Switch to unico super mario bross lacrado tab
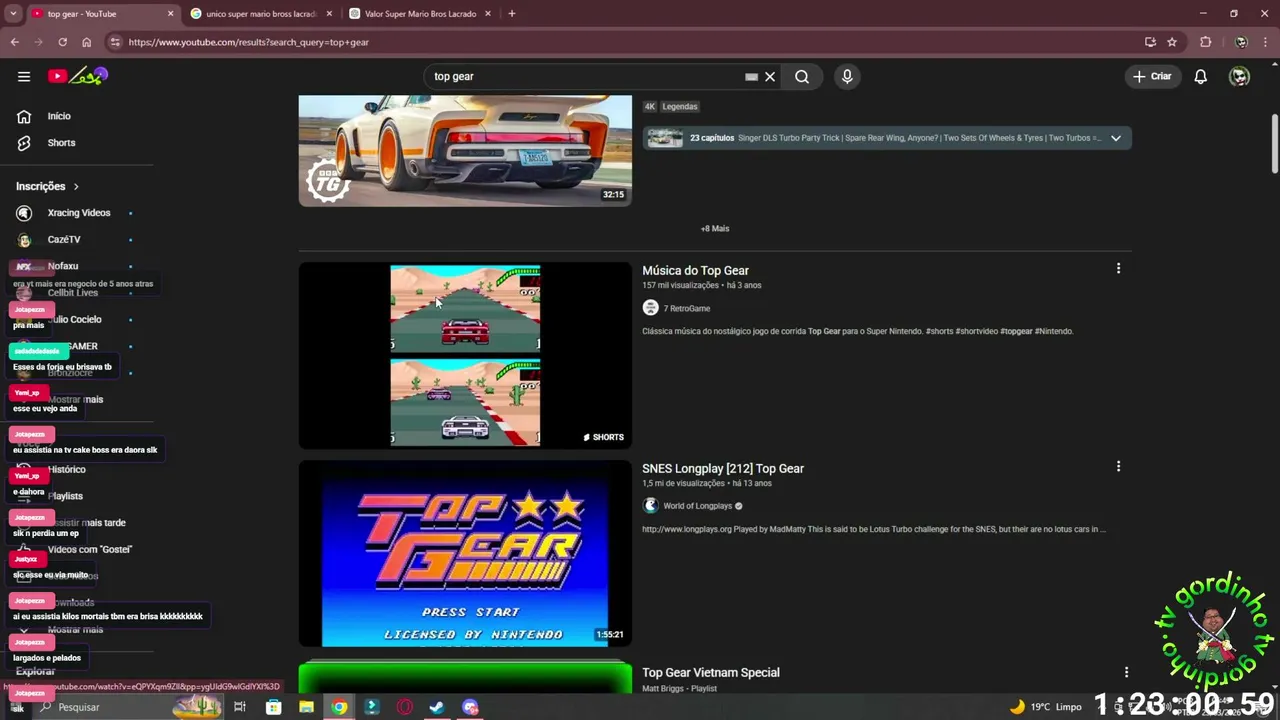 (260, 14)
